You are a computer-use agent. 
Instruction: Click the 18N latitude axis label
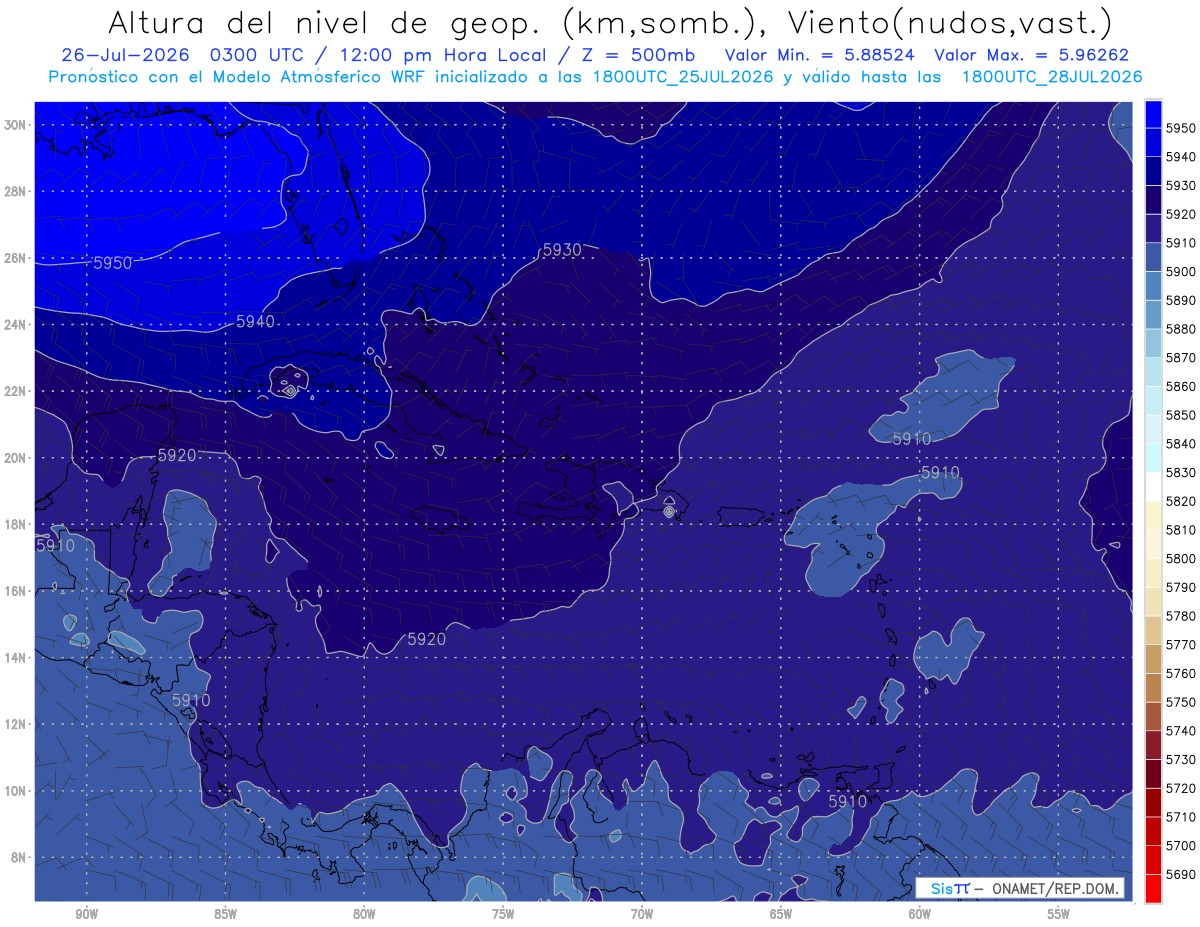click(x=17, y=524)
